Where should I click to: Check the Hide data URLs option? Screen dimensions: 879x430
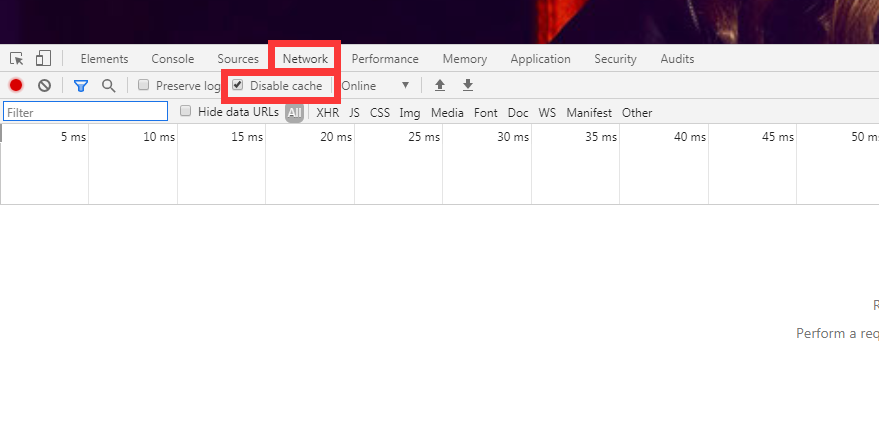[186, 112]
